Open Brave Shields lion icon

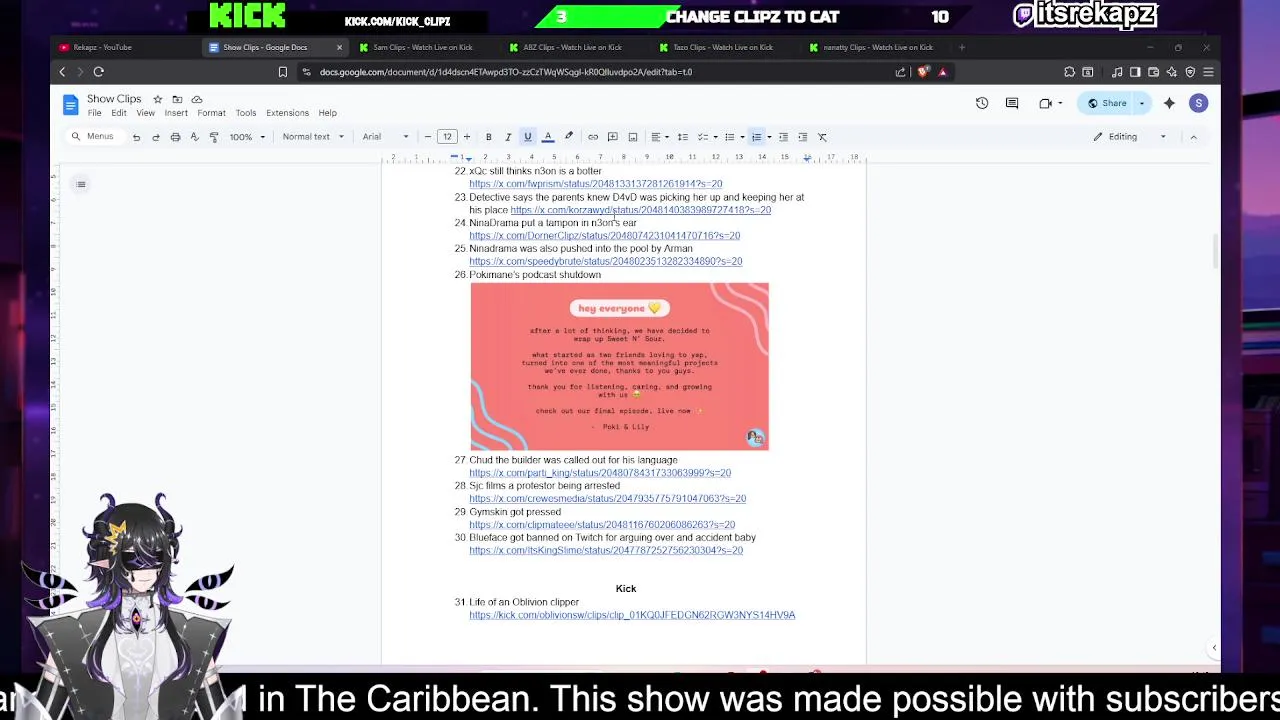pyautogui.click(x=922, y=72)
